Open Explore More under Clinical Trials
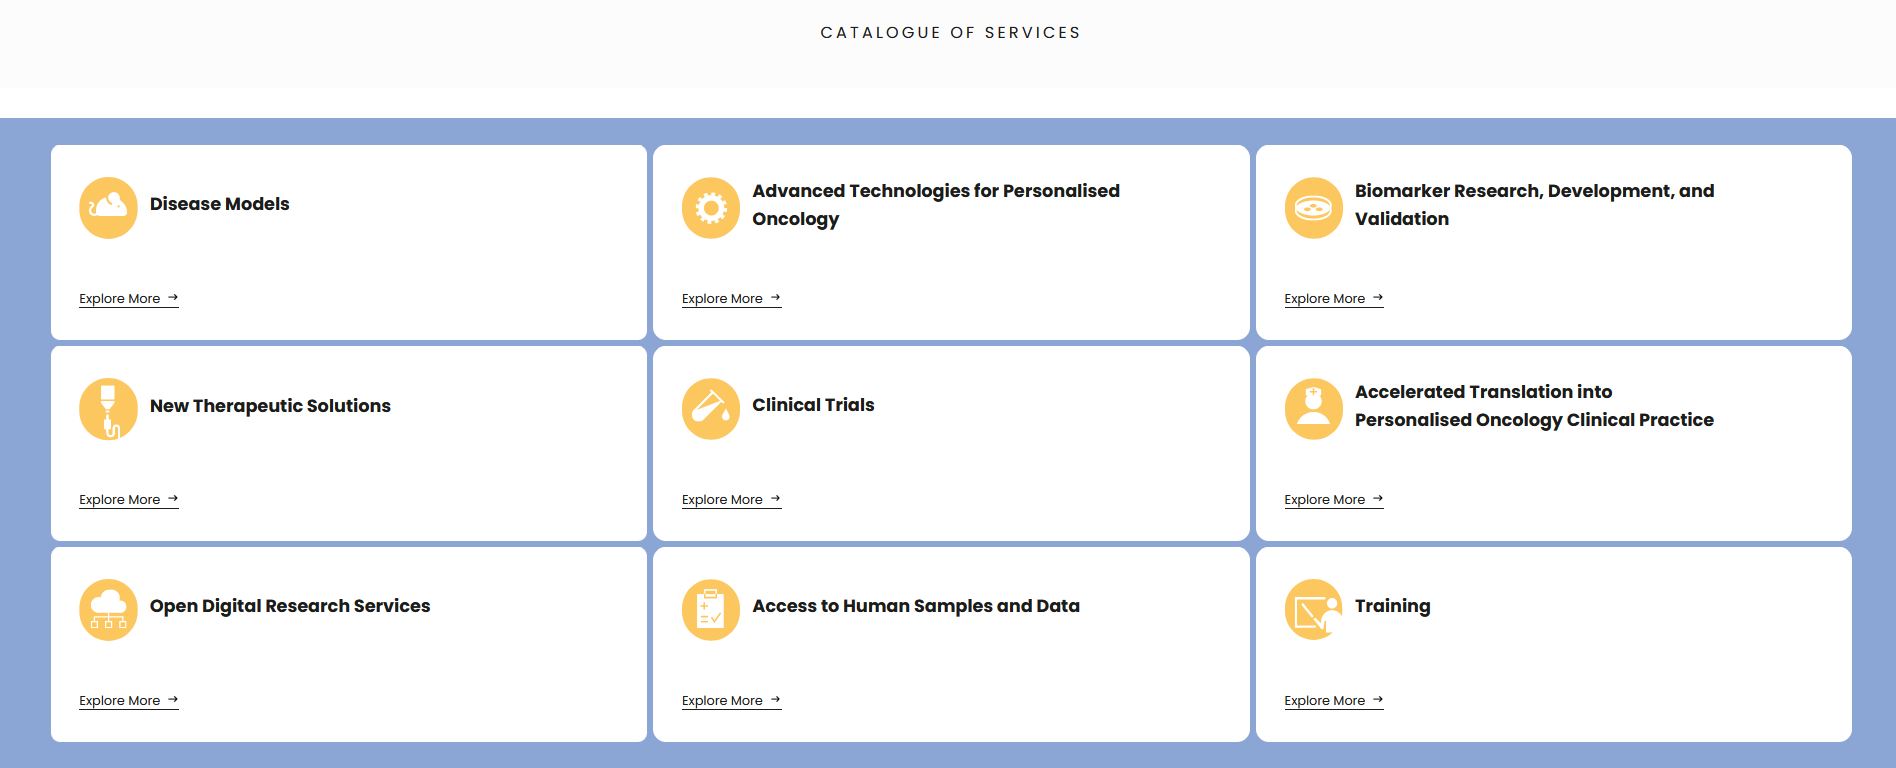The height and width of the screenshot is (768, 1896). coord(732,500)
